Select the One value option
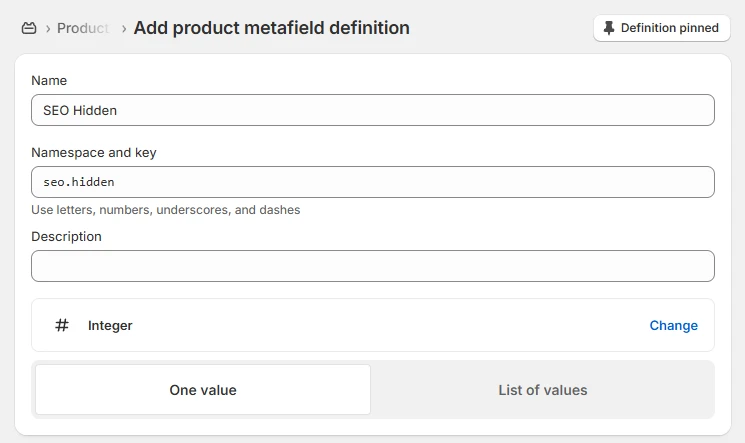The width and height of the screenshot is (745, 443). pos(203,390)
